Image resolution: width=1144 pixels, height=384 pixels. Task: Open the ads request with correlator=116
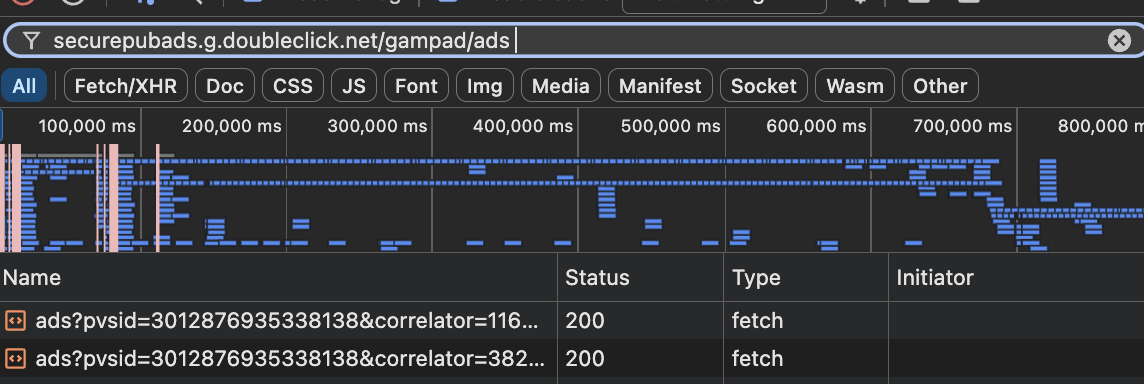pos(288,320)
